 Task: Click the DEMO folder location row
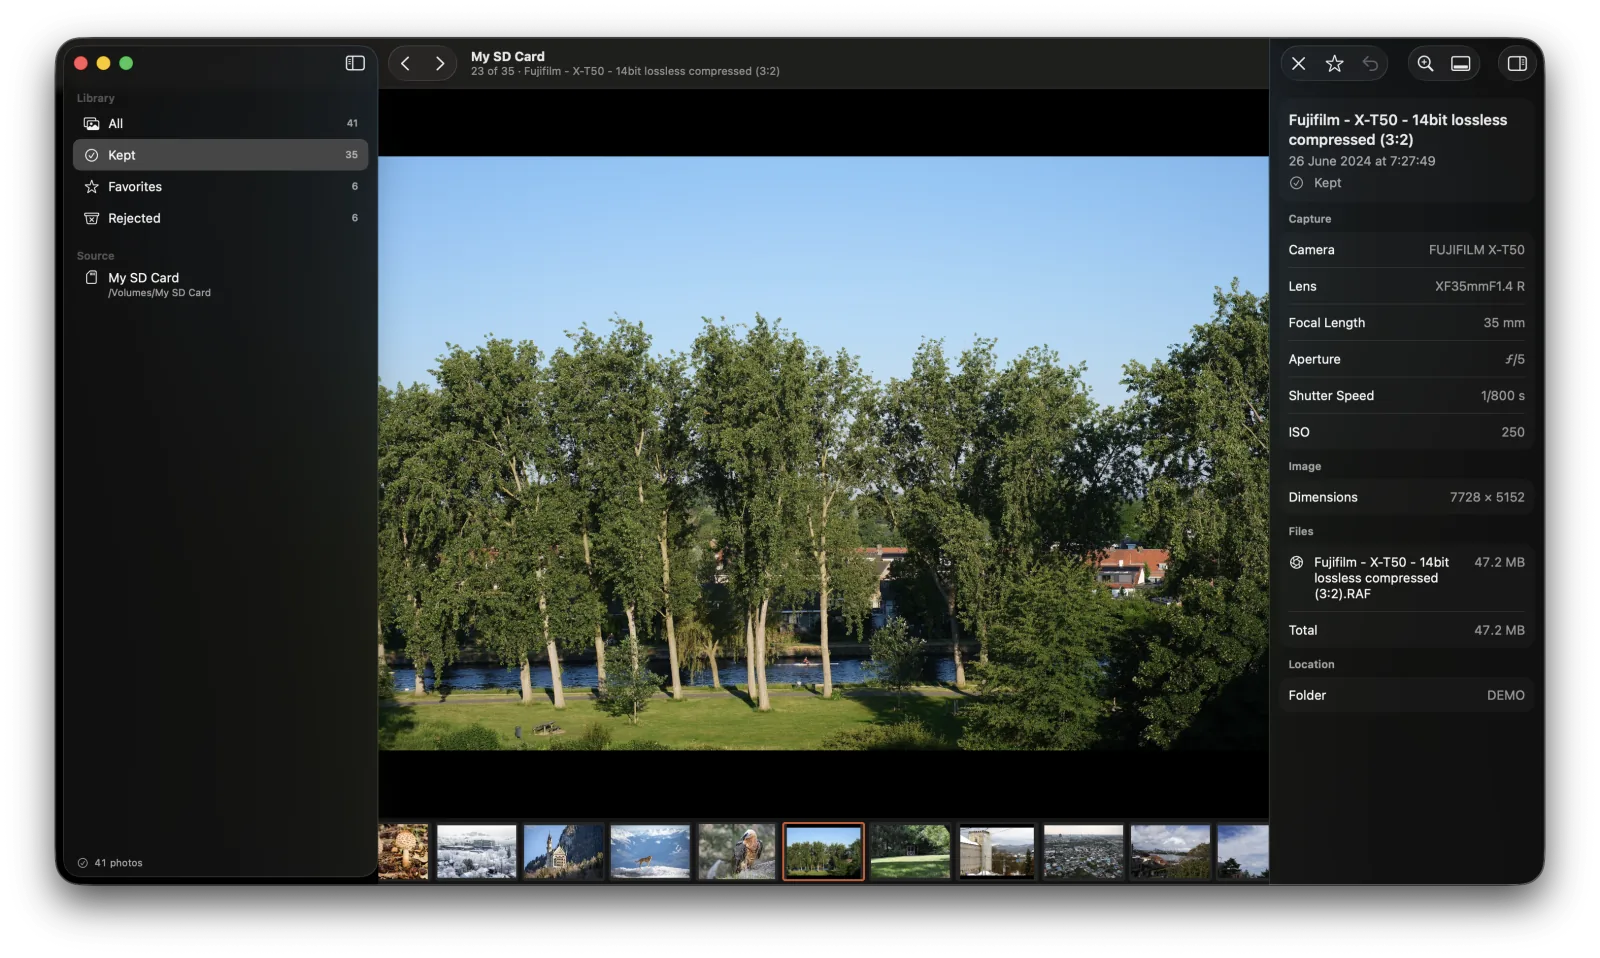point(1406,695)
